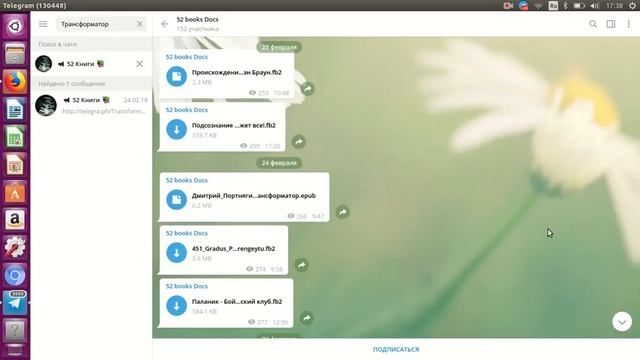Viewport: 640px width, 360px height.
Task: Open the system gear menu in top bar
Action: tap(632, 5)
